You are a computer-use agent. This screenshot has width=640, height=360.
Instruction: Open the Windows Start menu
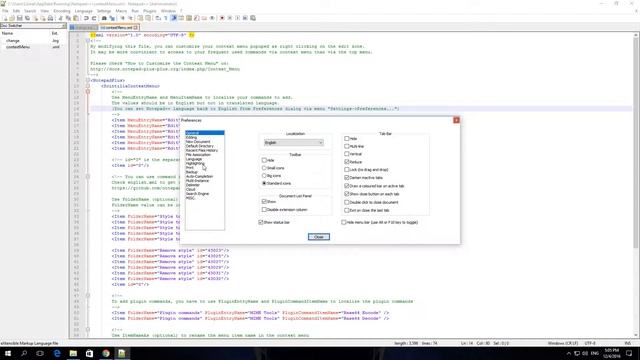pos(8,353)
